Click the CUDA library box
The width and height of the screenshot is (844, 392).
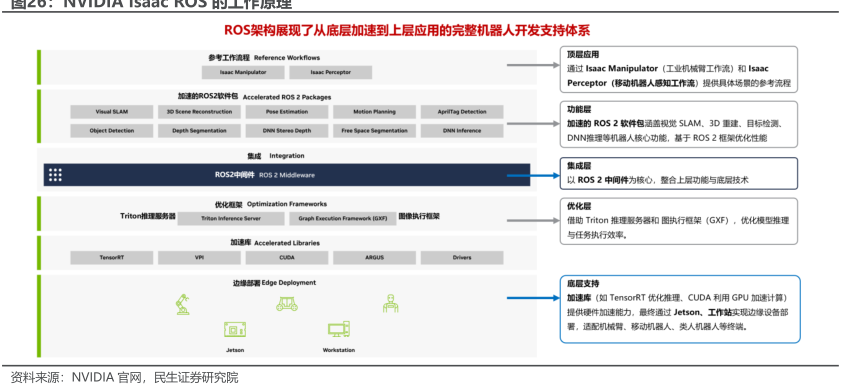click(x=287, y=258)
